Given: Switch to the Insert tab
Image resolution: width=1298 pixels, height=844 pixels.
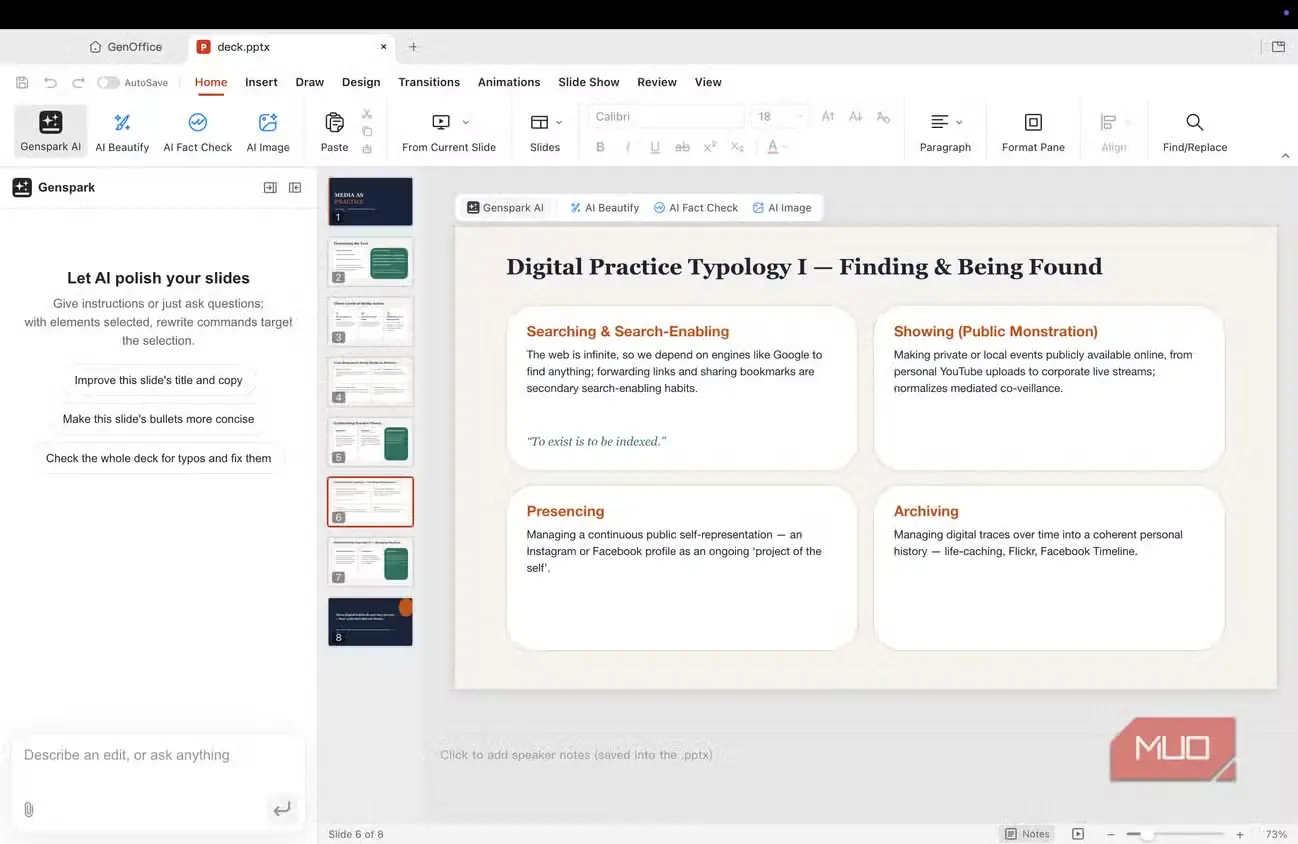Looking at the screenshot, I should point(261,82).
